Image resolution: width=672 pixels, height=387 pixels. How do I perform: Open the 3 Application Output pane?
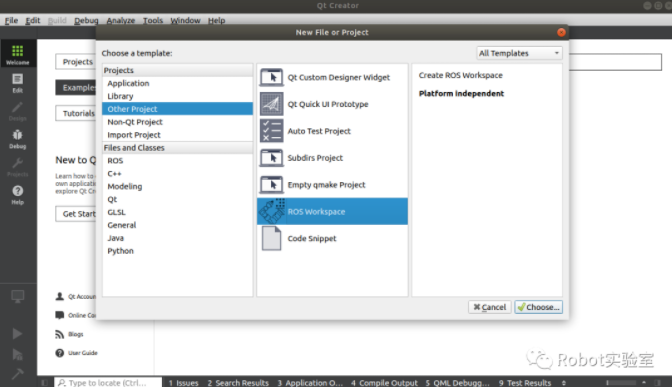[x=310, y=383]
